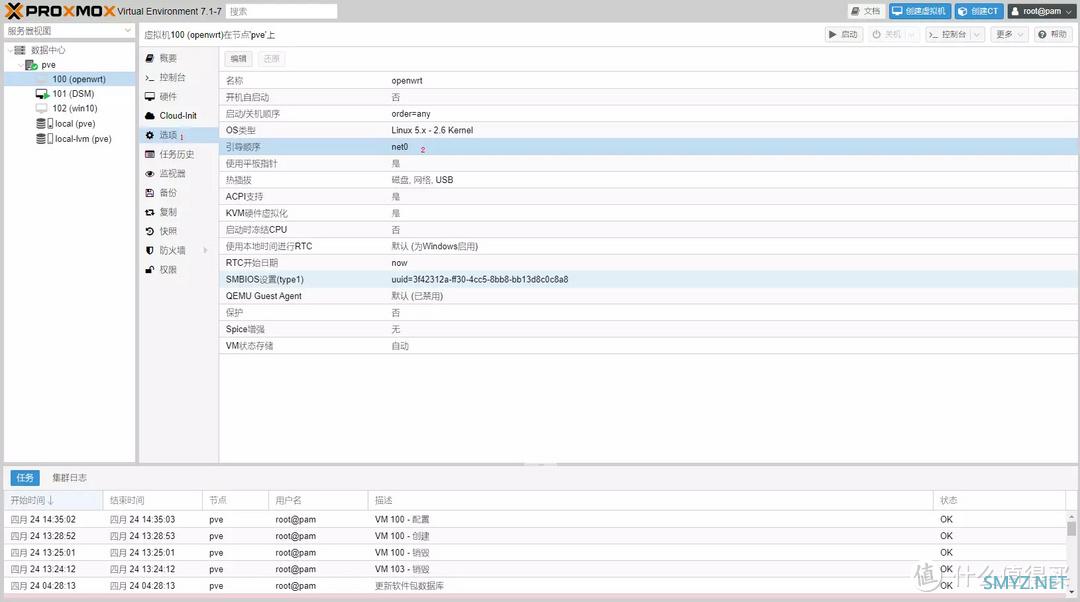Open the 文档 documentation button

click(866, 11)
